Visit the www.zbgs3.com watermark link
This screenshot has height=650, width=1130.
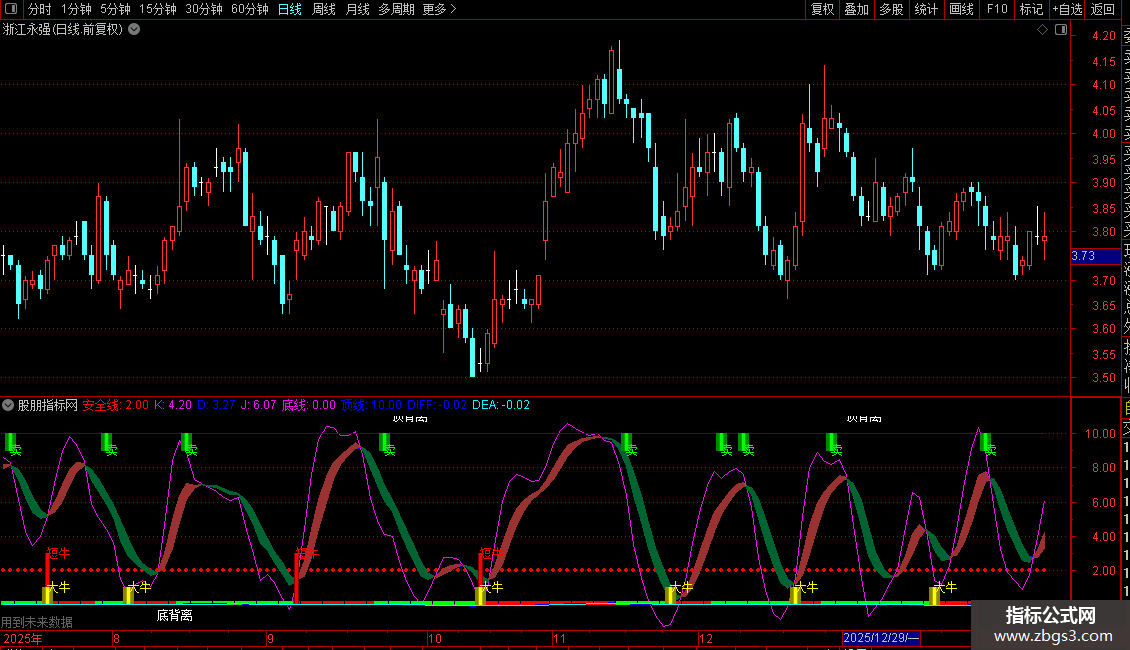point(1050,636)
